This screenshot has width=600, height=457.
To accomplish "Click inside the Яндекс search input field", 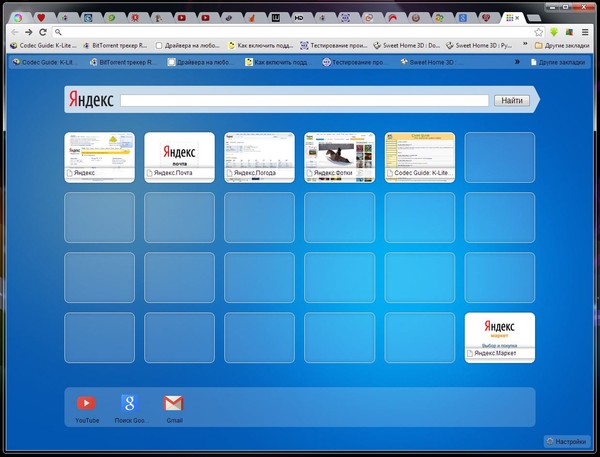I will [304, 100].
